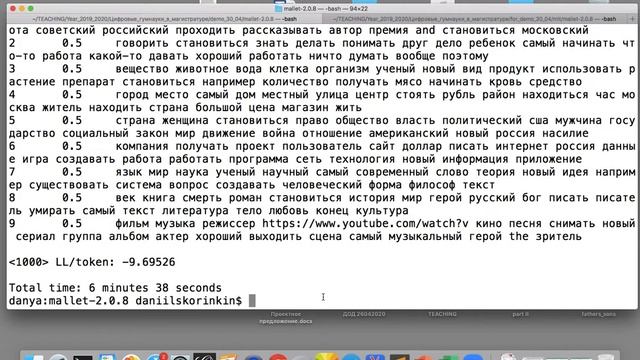Open a new terminal tab with plus button
This screenshot has height=360, width=640.
point(632,19)
